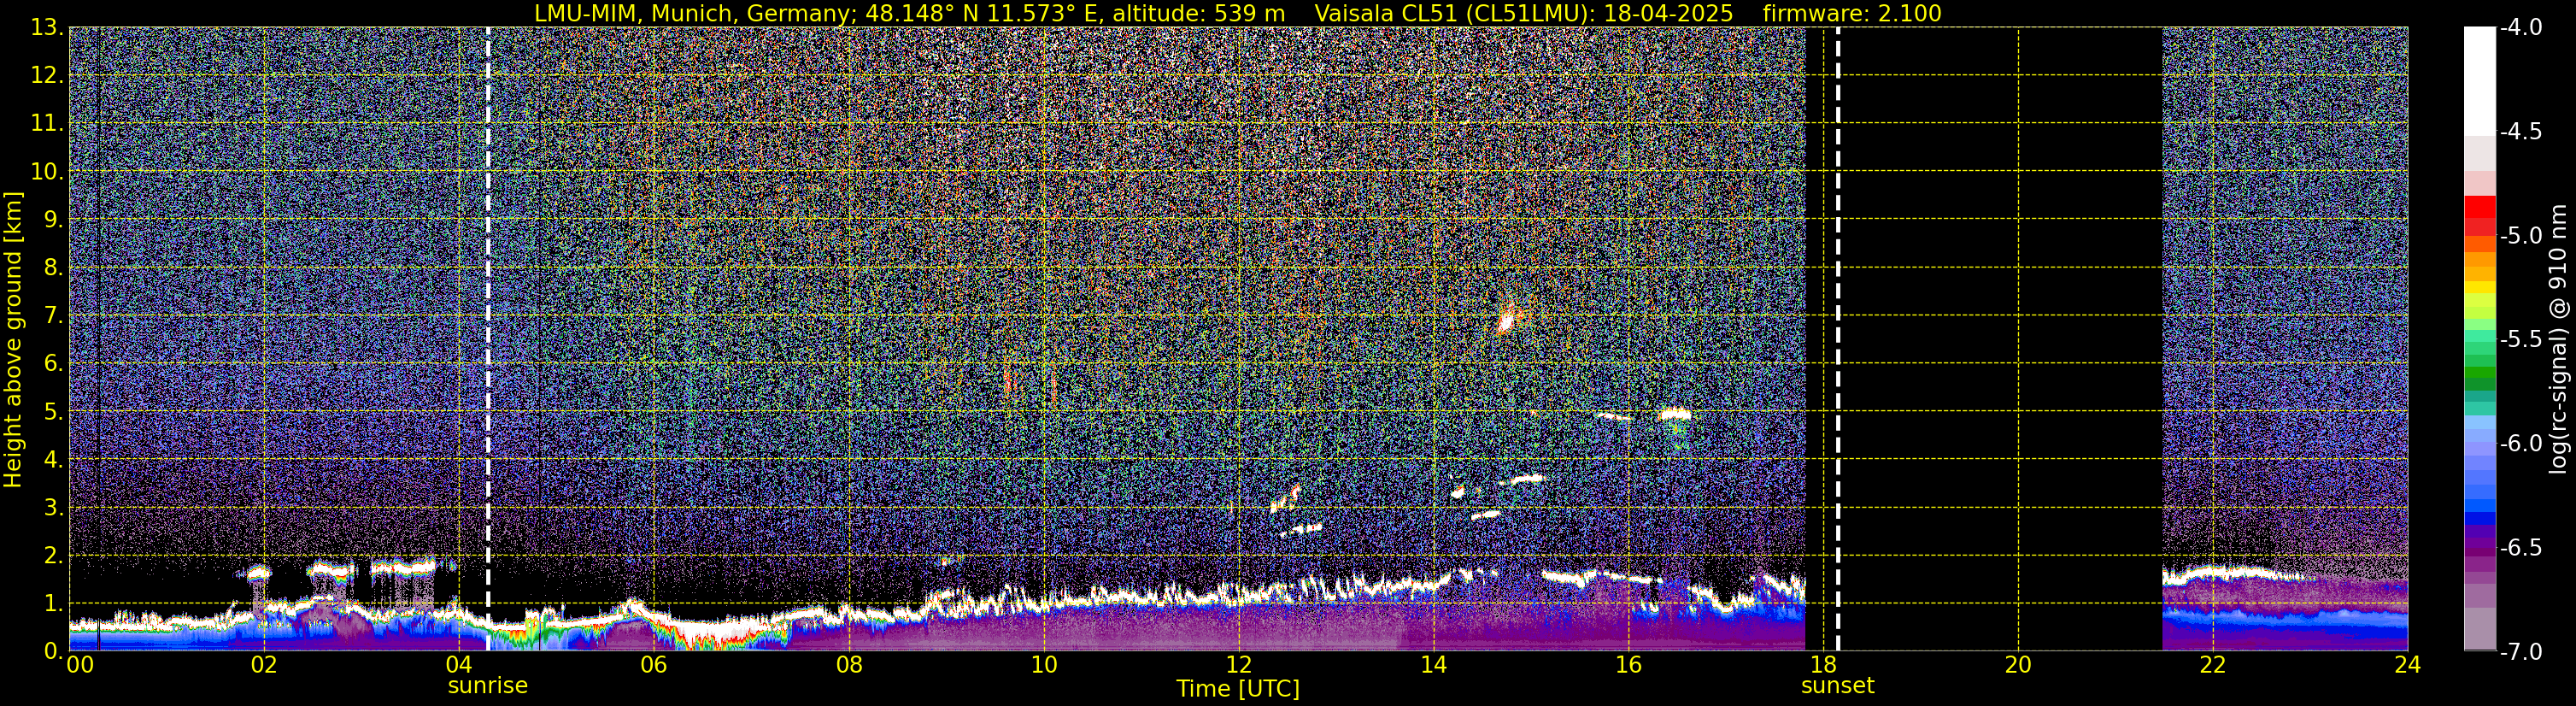Click the 'Height above ground [km]' axis label
Screen dimensions: 2576x706
13,339
